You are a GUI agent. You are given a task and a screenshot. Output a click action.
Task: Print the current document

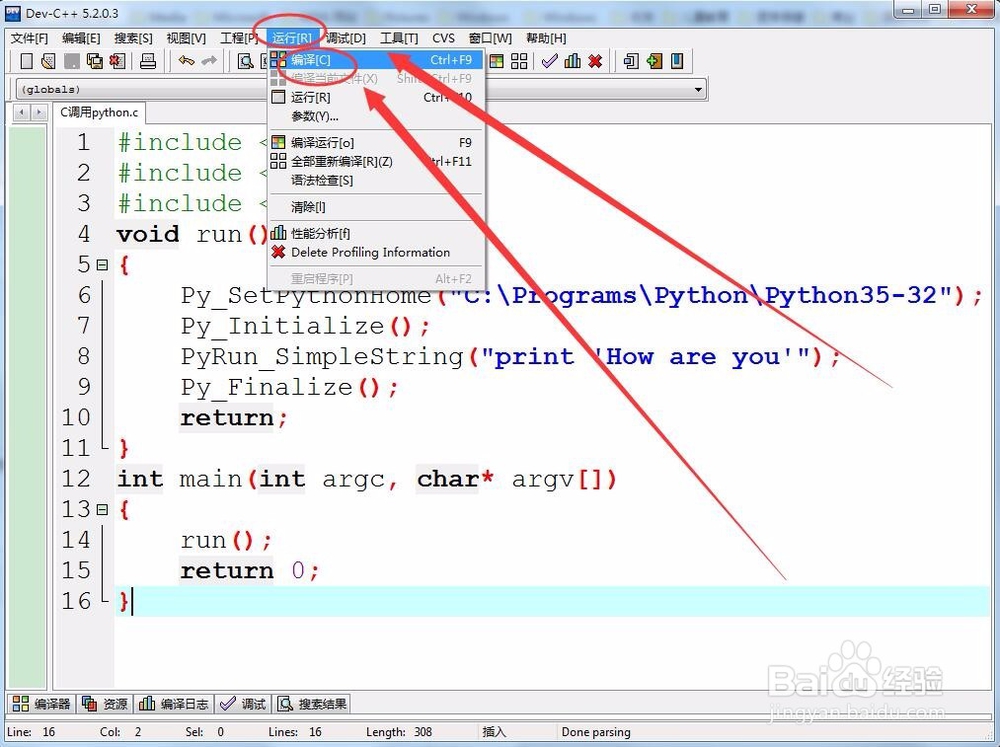click(147, 62)
